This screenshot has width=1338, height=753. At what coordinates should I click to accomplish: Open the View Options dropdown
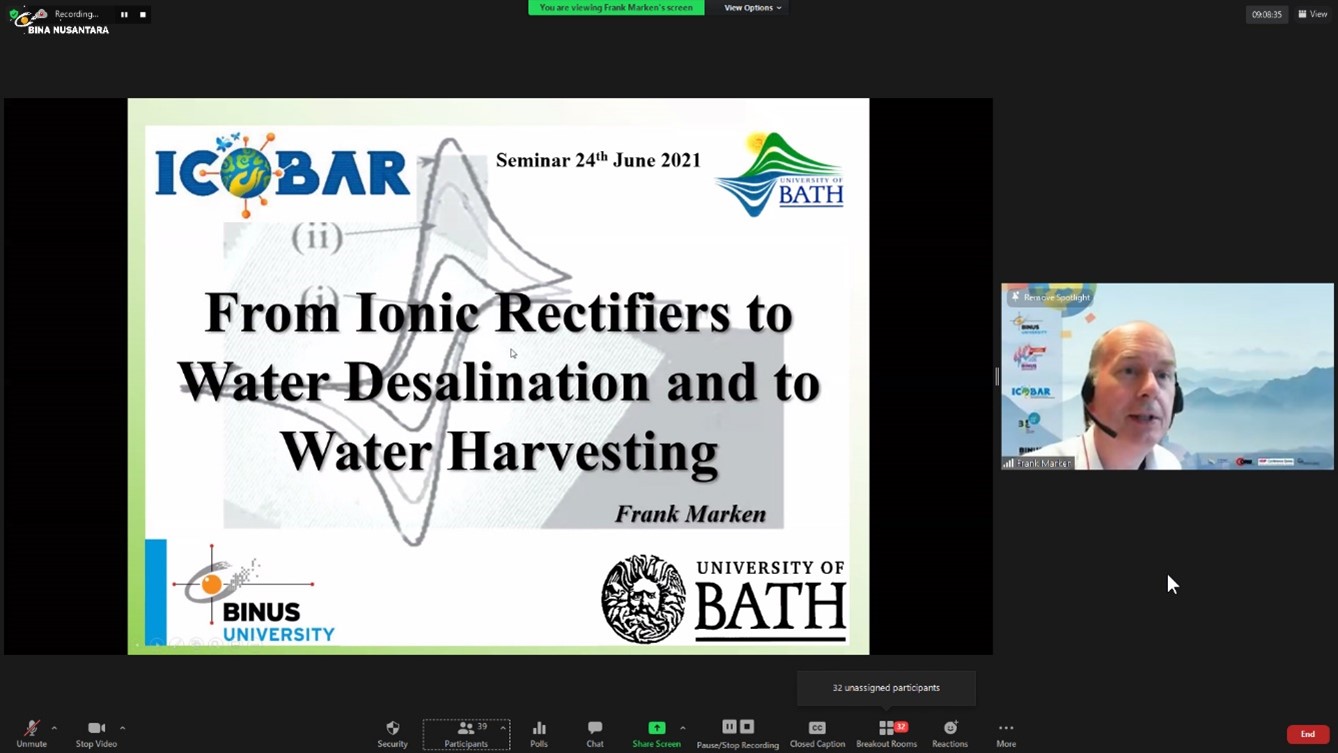coord(753,8)
